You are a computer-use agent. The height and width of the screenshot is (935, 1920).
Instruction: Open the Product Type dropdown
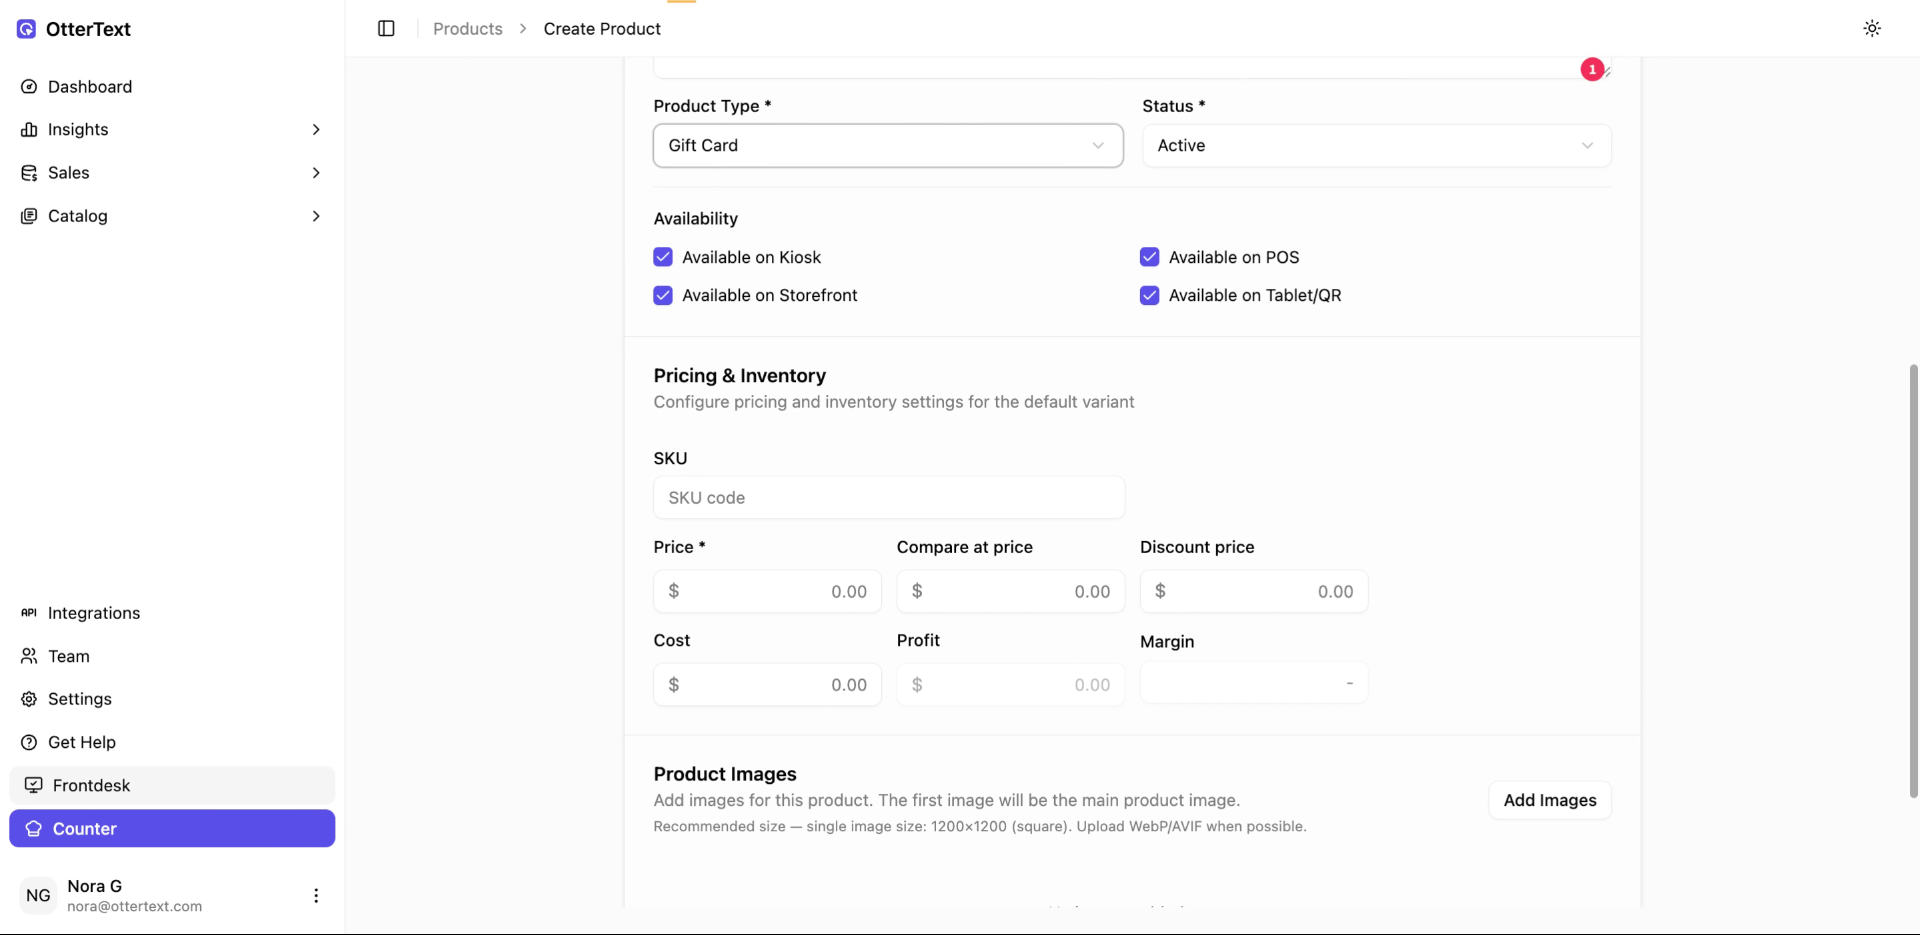(x=887, y=145)
